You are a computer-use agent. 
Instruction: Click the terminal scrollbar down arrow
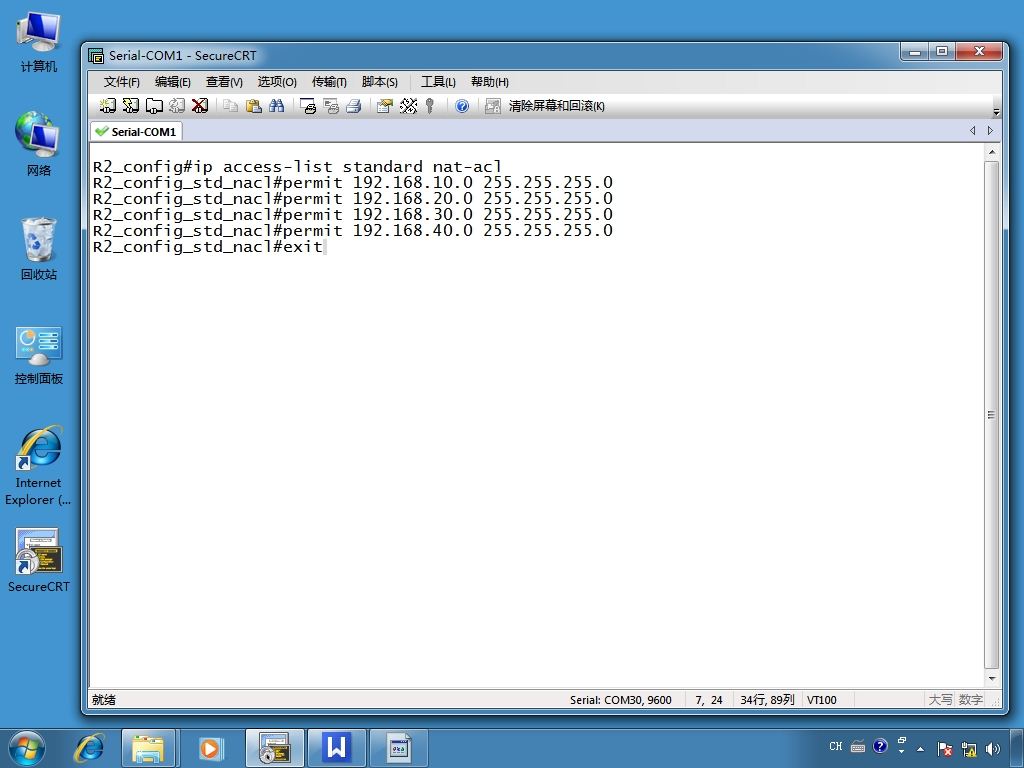click(991, 679)
